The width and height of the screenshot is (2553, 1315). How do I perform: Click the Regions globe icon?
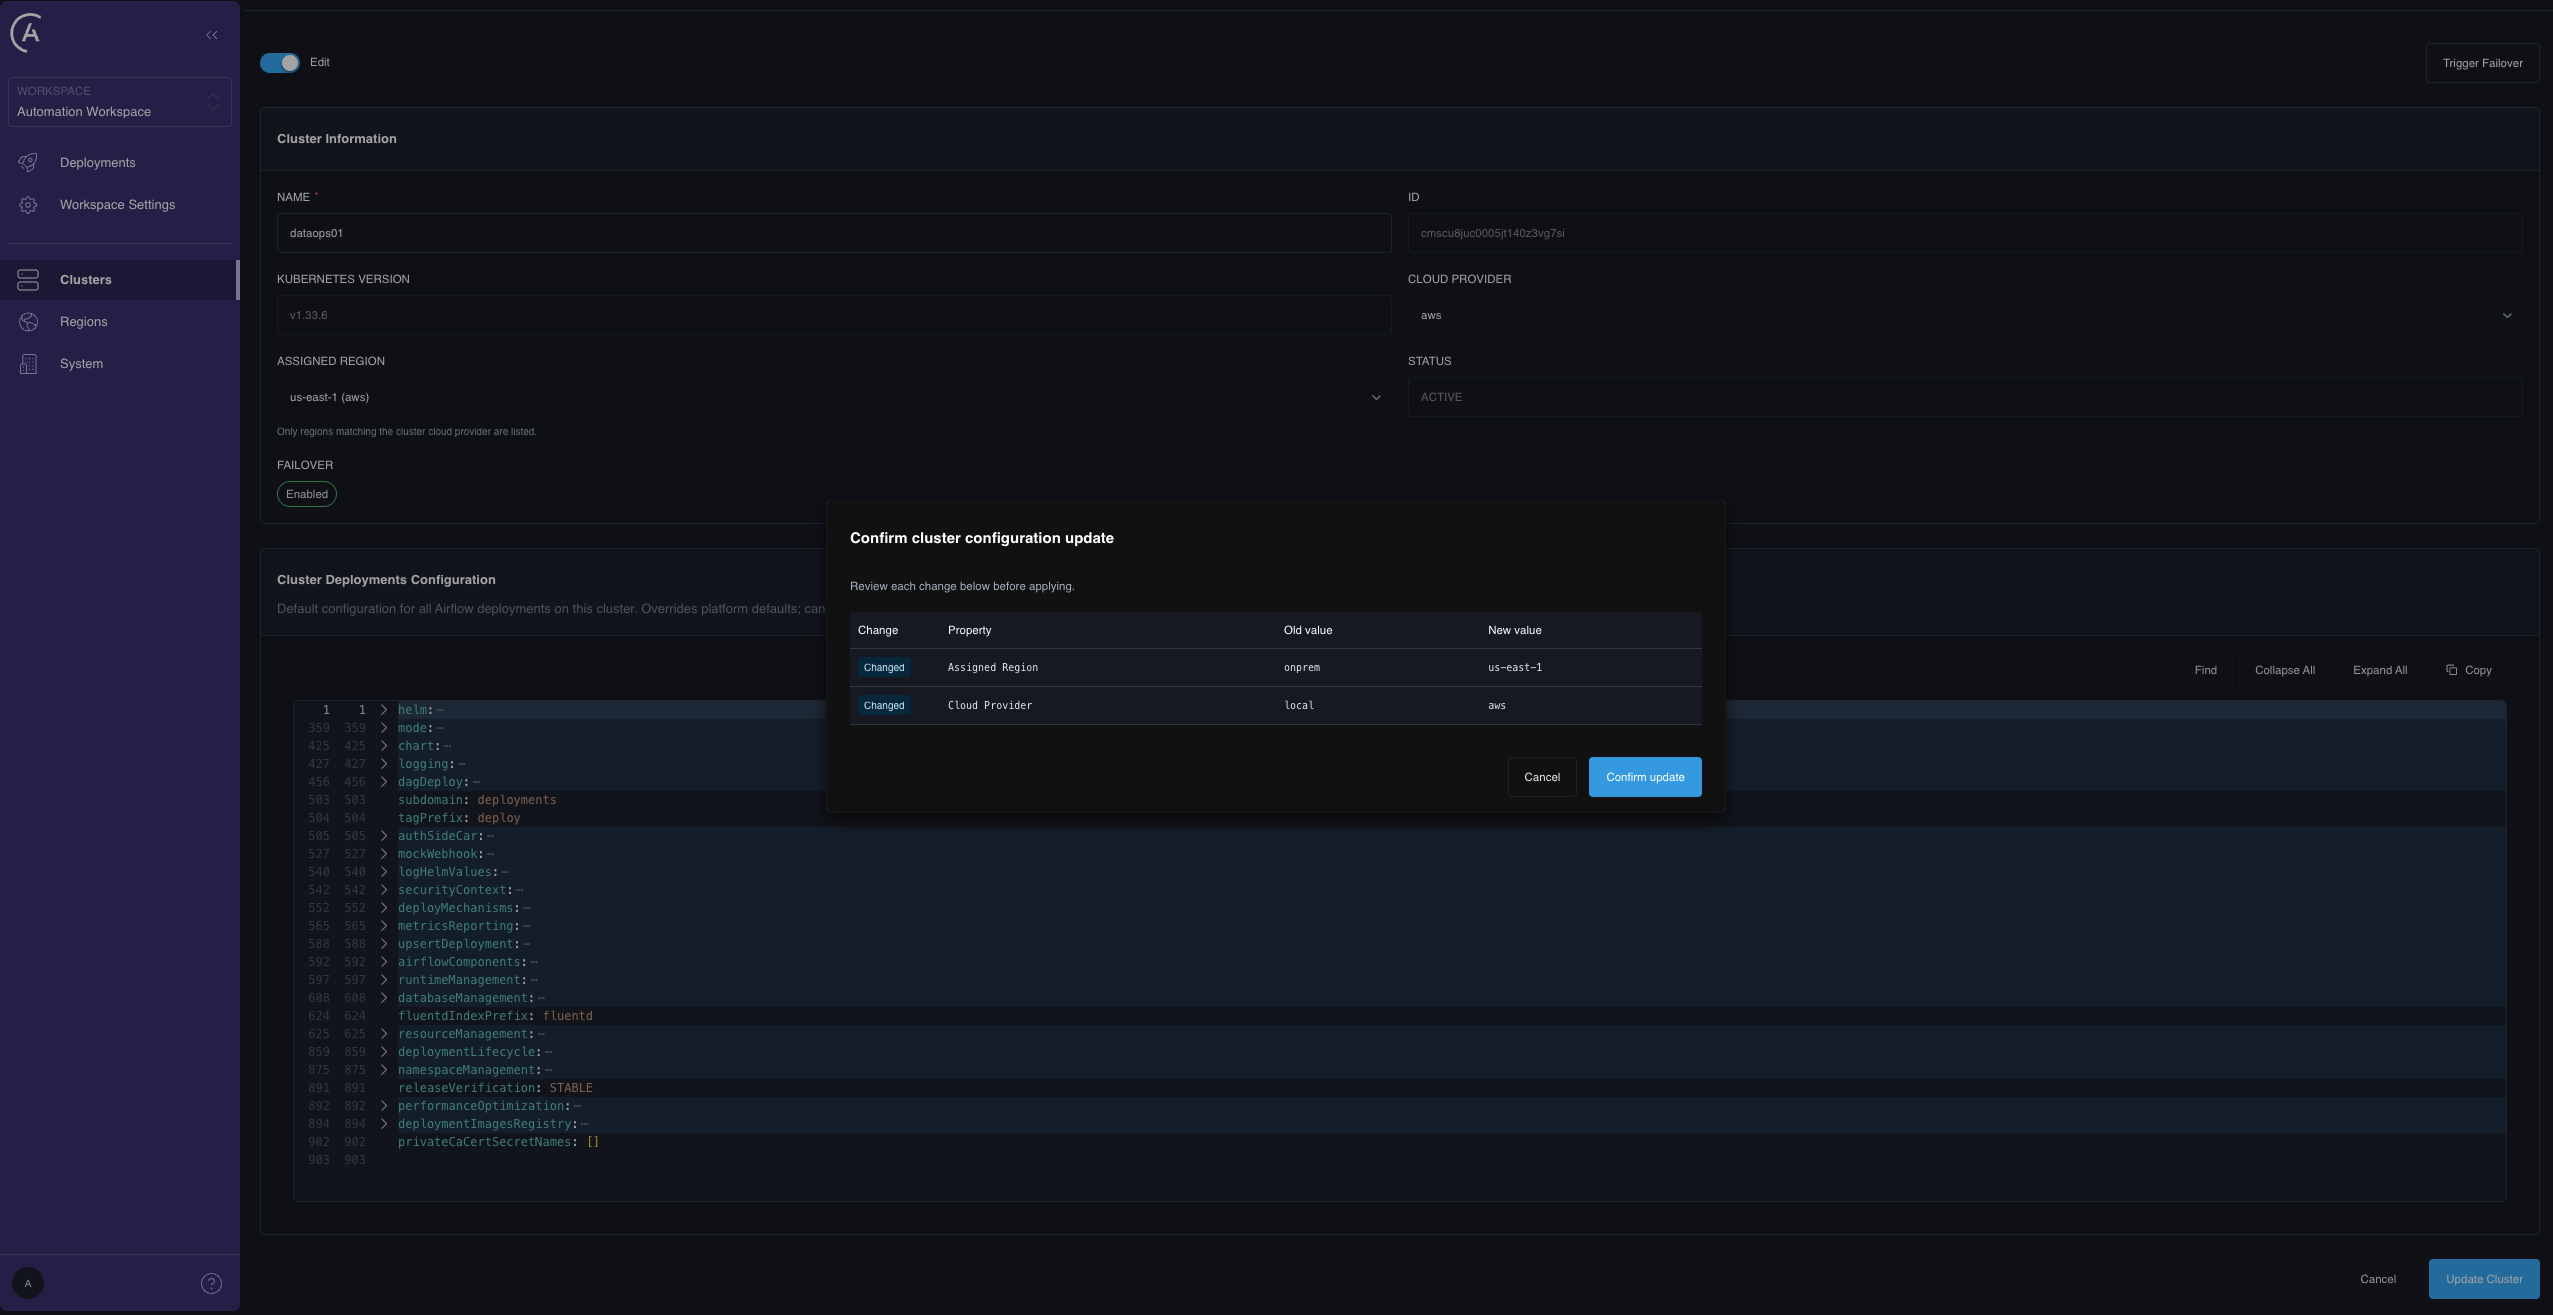[x=28, y=322]
